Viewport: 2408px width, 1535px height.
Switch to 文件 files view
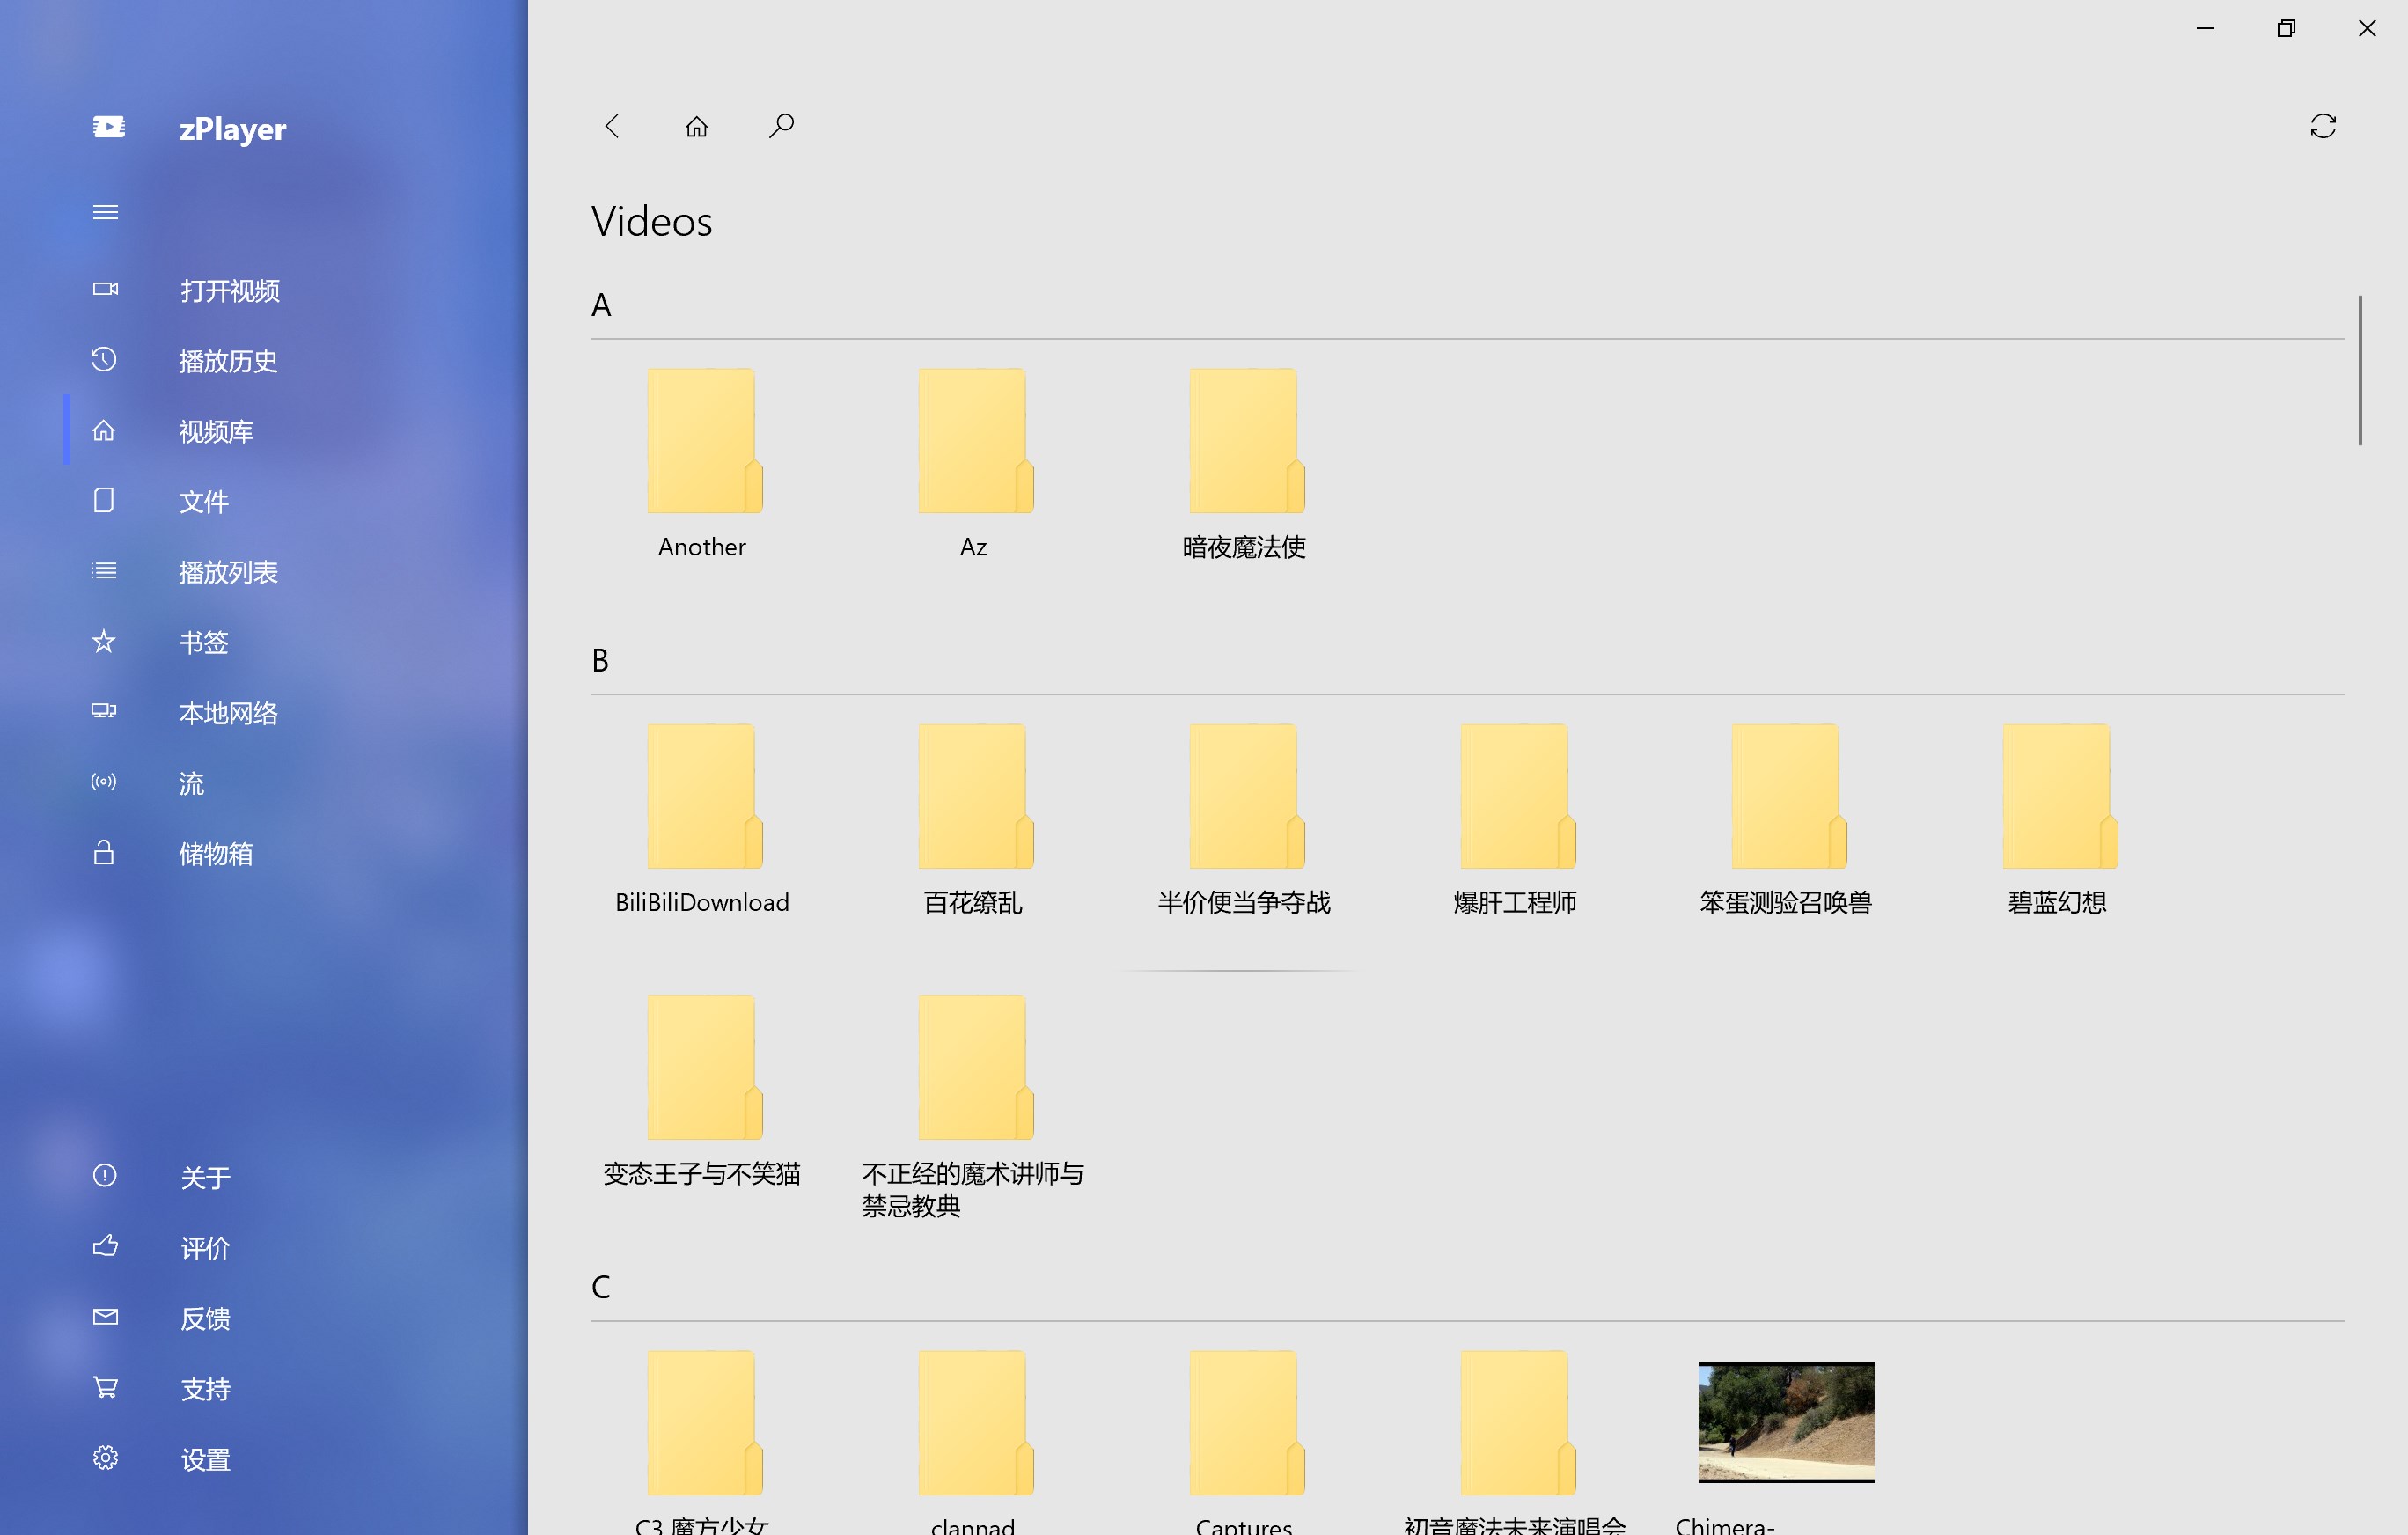pos(204,501)
